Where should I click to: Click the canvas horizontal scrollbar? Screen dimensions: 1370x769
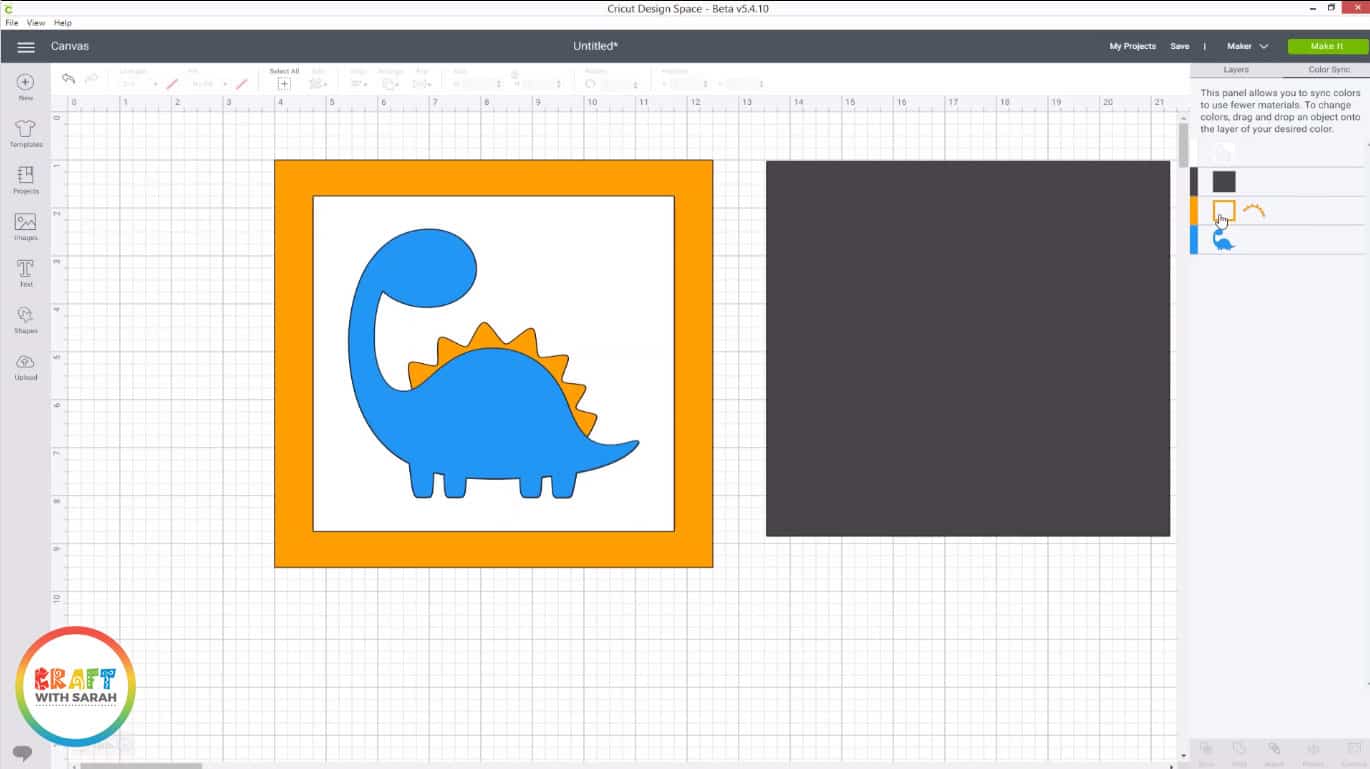pos(140,765)
